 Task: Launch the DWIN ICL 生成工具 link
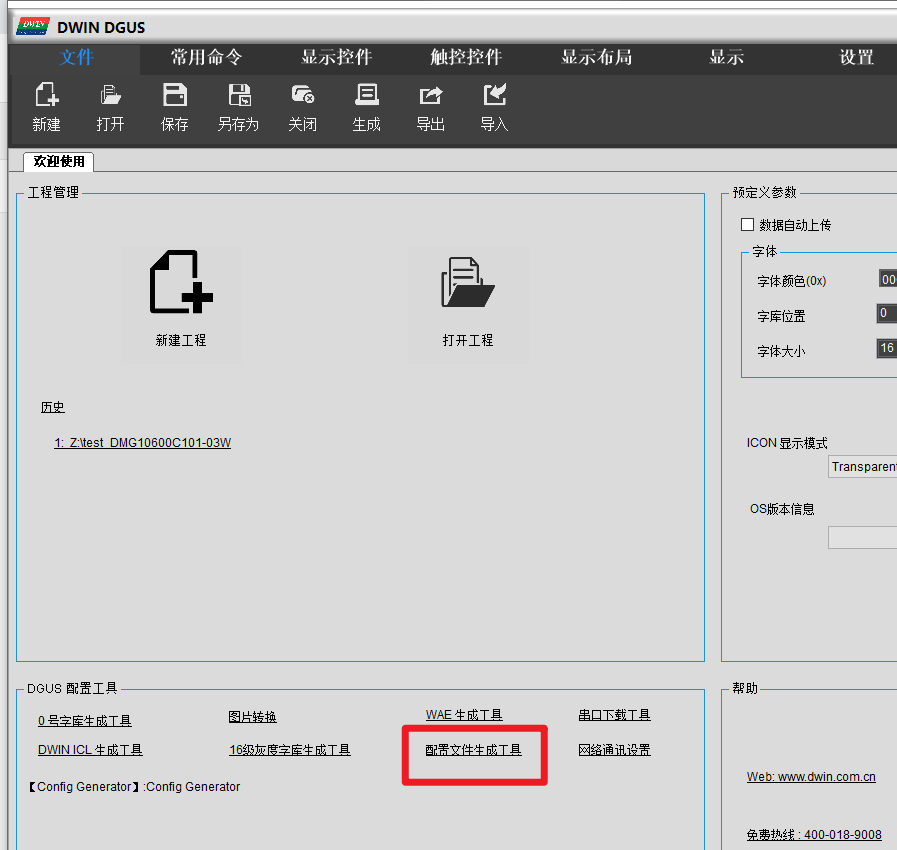[x=90, y=750]
